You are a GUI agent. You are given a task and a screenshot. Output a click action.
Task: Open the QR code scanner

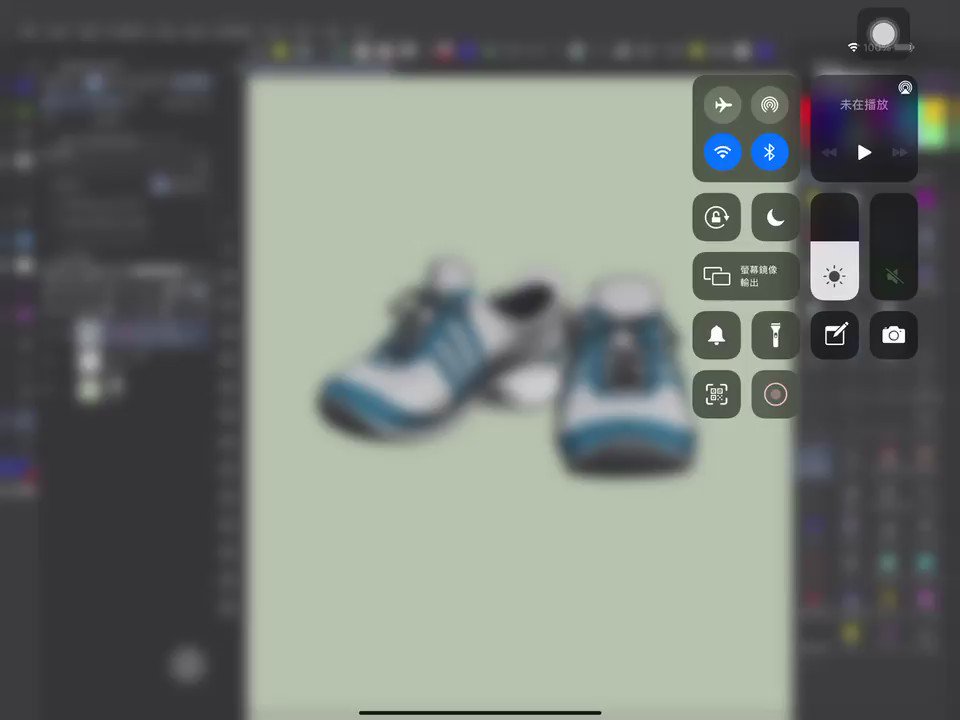pos(716,394)
